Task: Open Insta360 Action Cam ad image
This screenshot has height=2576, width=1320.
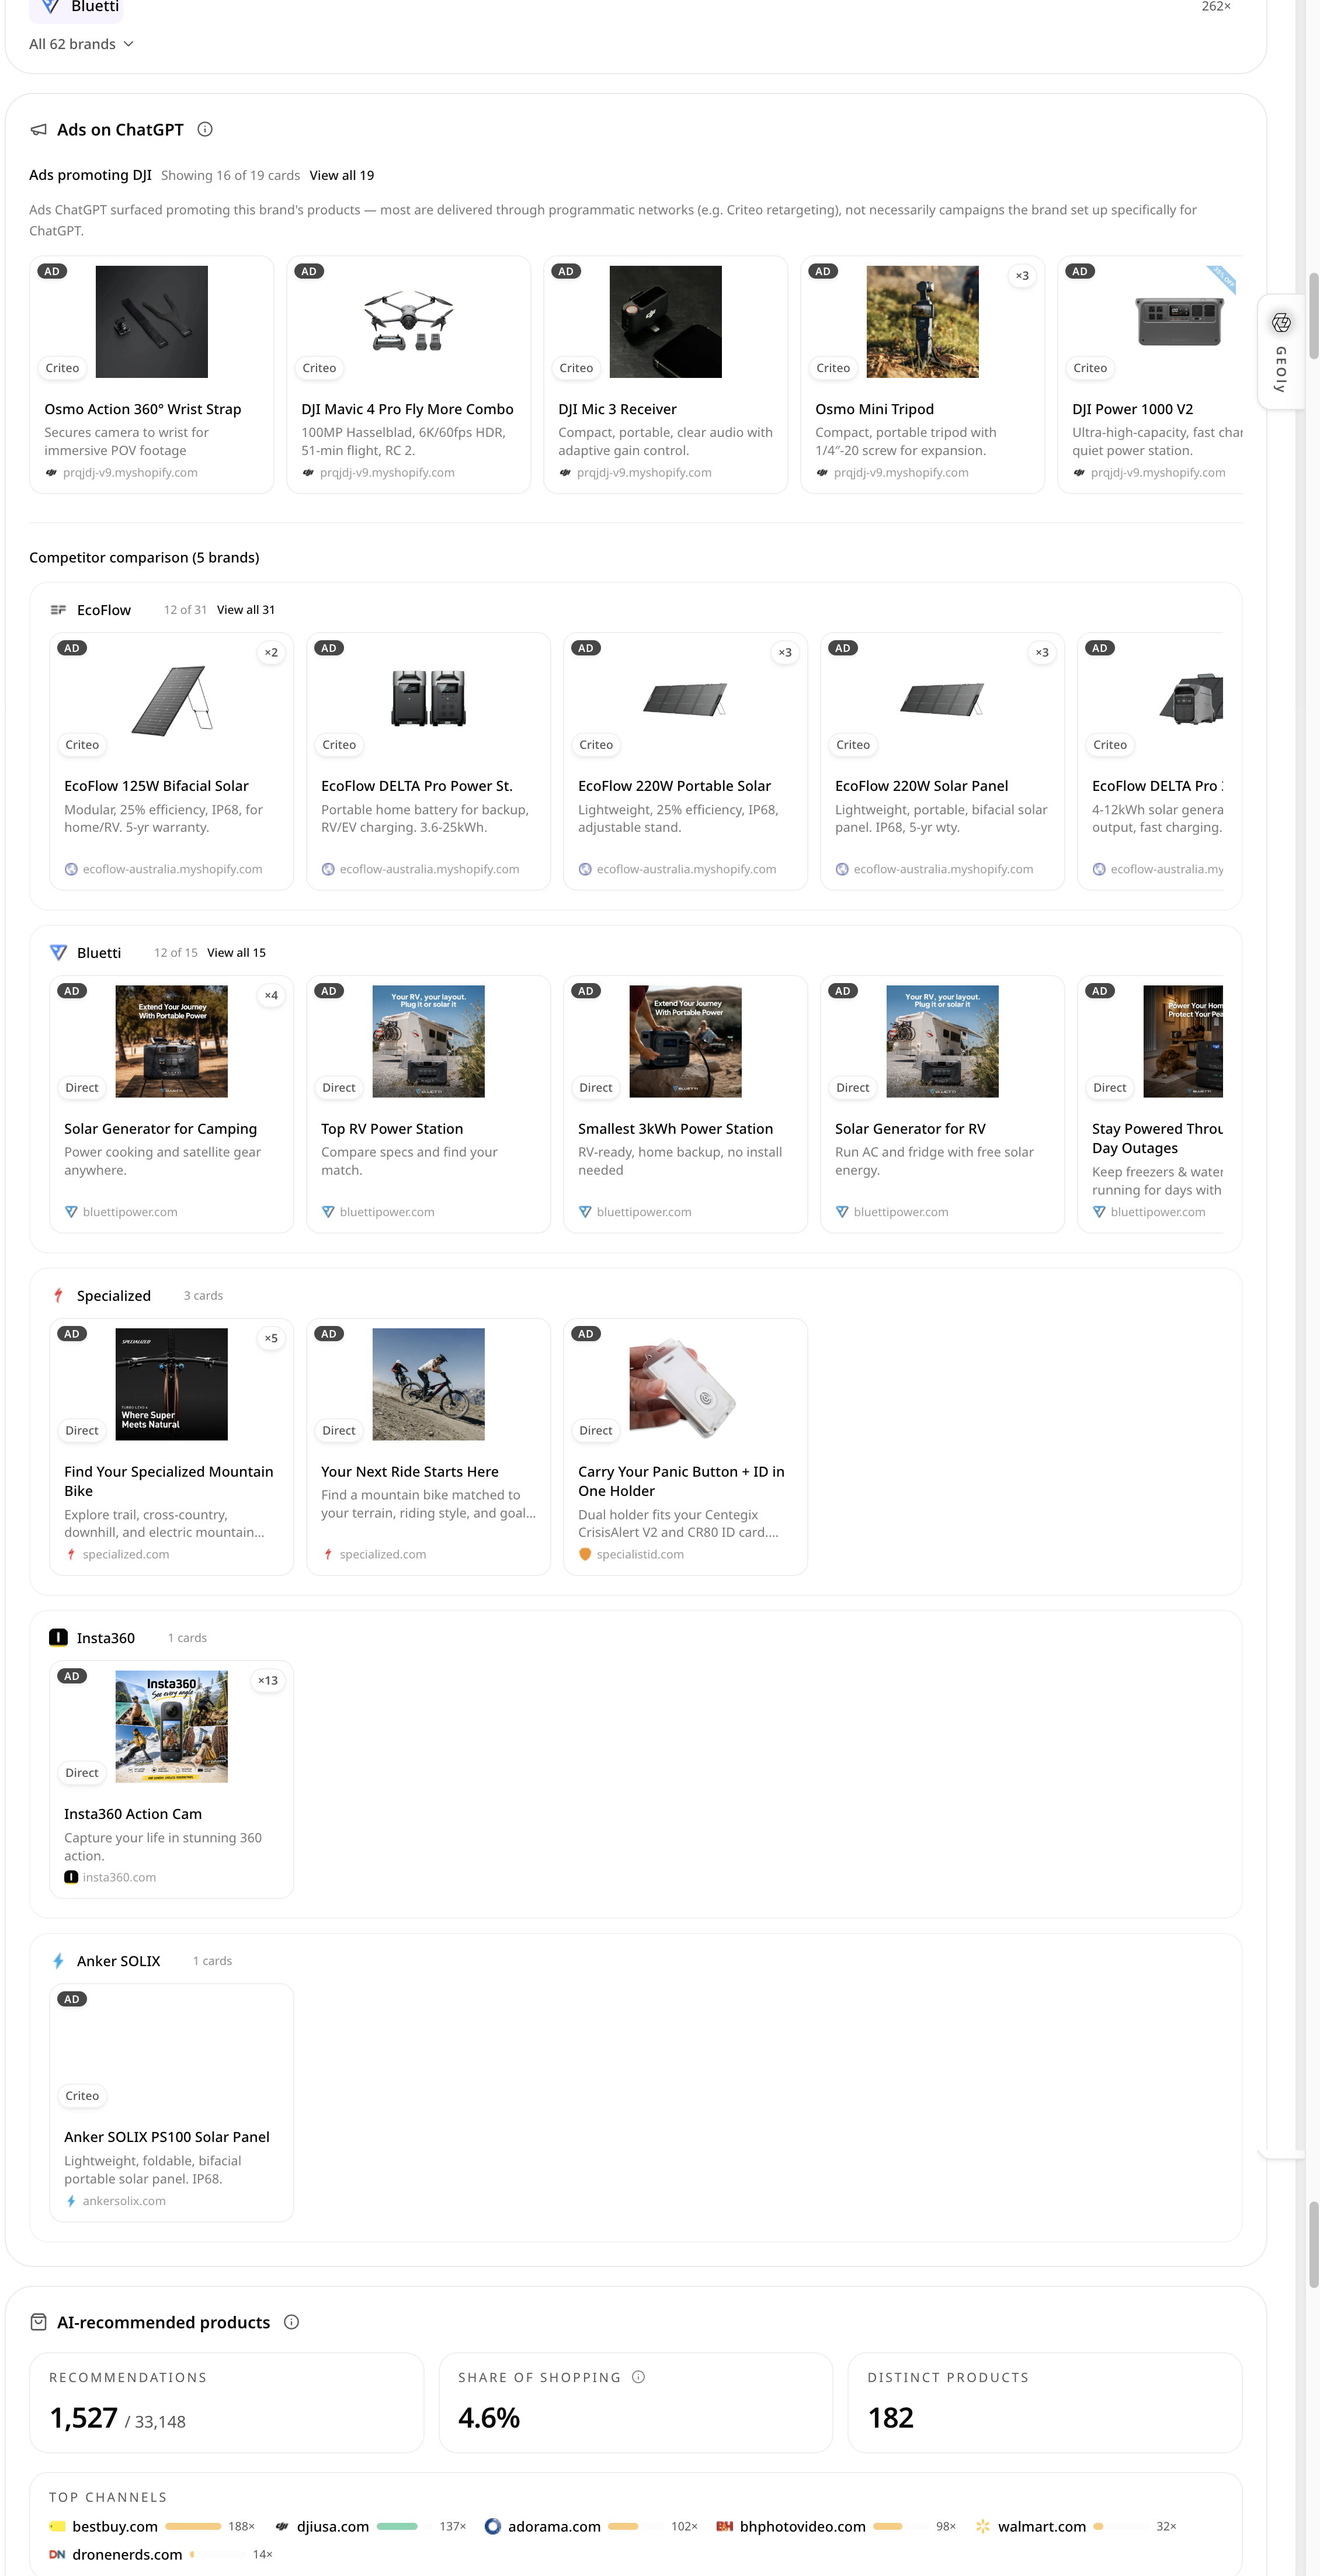Action: (172, 1727)
